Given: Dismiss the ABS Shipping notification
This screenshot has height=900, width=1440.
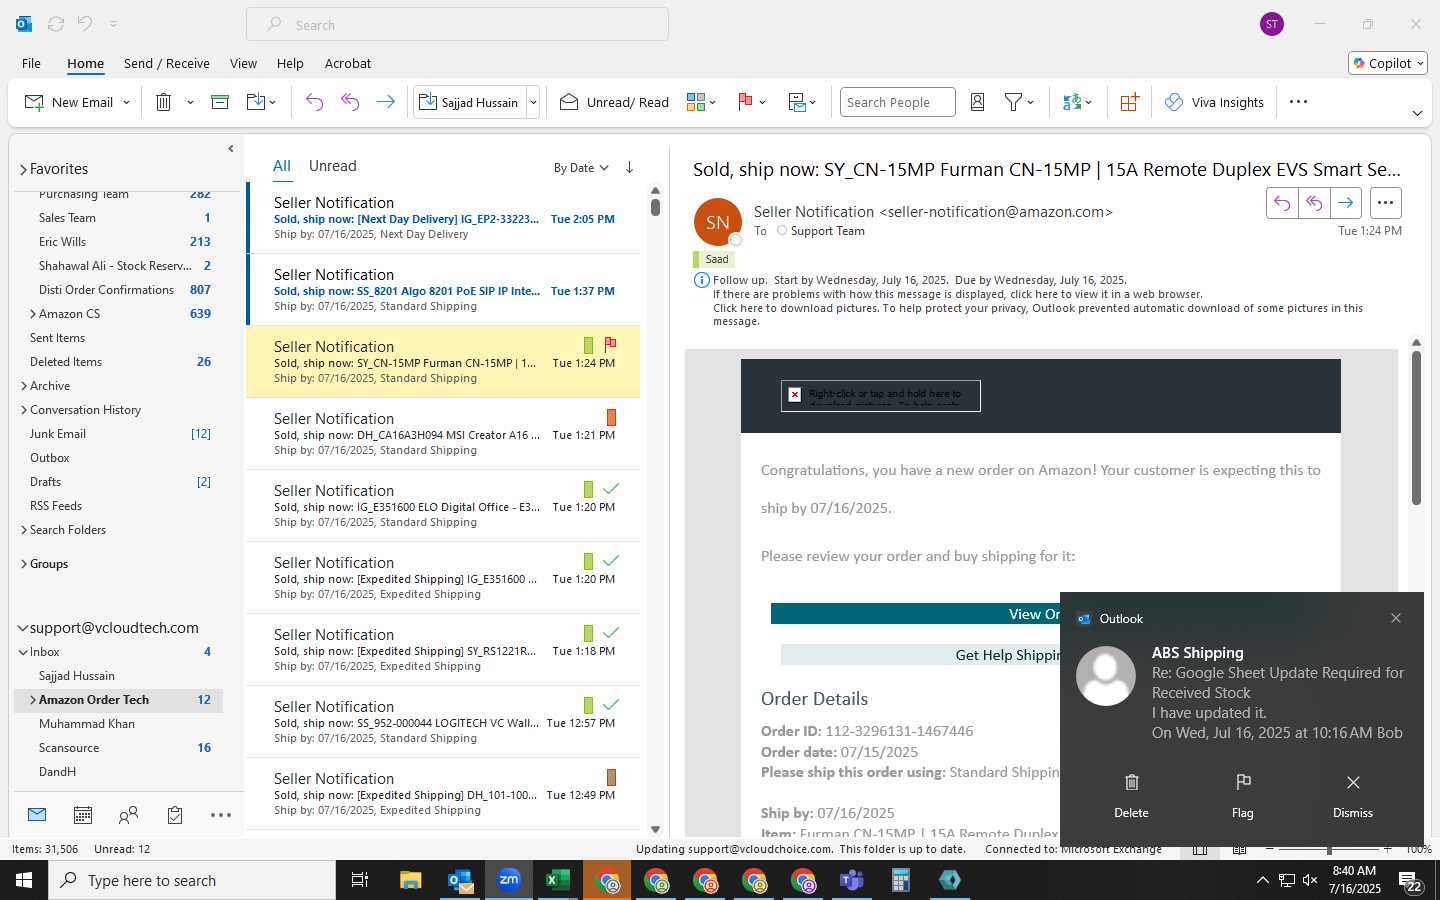Looking at the screenshot, I should [x=1352, y=795].
